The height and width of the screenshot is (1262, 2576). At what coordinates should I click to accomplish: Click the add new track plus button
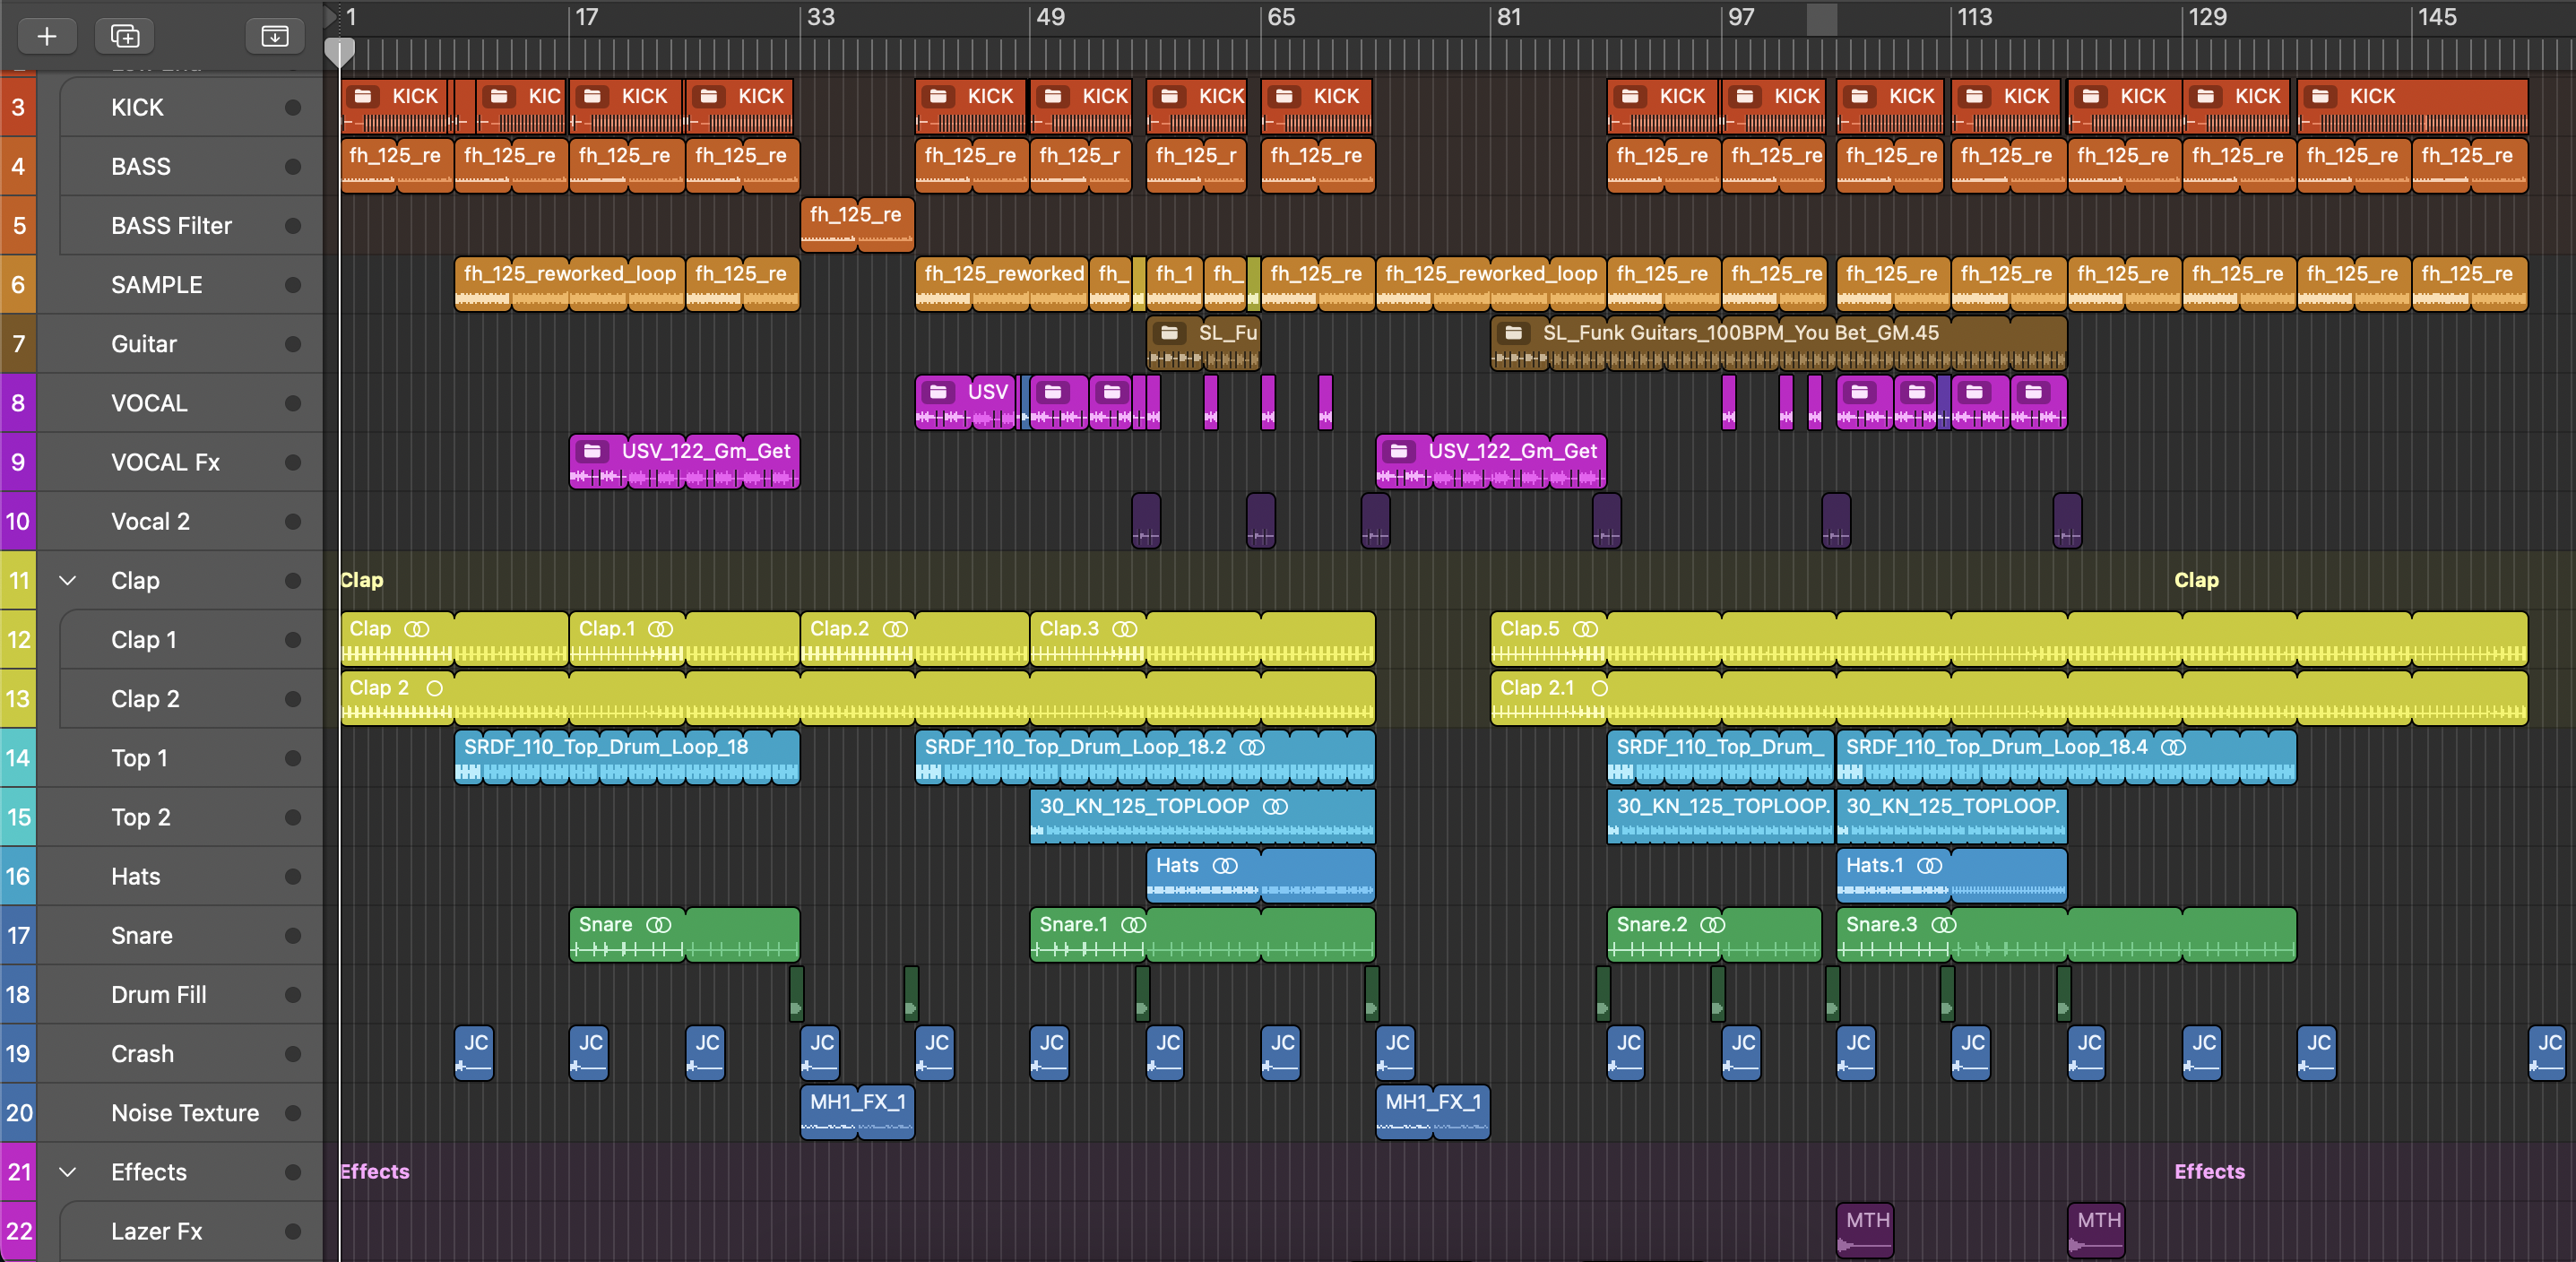pyautogui.click(x=46, y=36)
